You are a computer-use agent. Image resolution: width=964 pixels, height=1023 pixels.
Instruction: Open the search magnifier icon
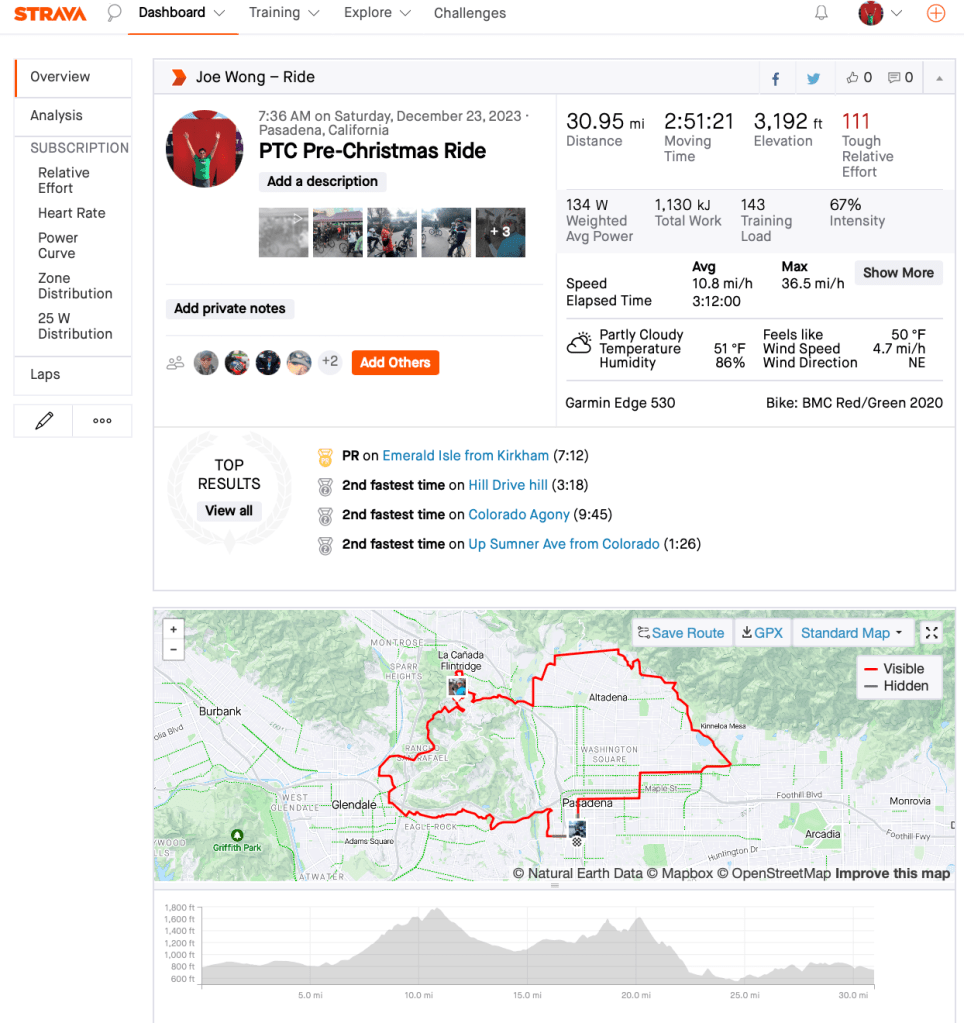click(114, 13)
